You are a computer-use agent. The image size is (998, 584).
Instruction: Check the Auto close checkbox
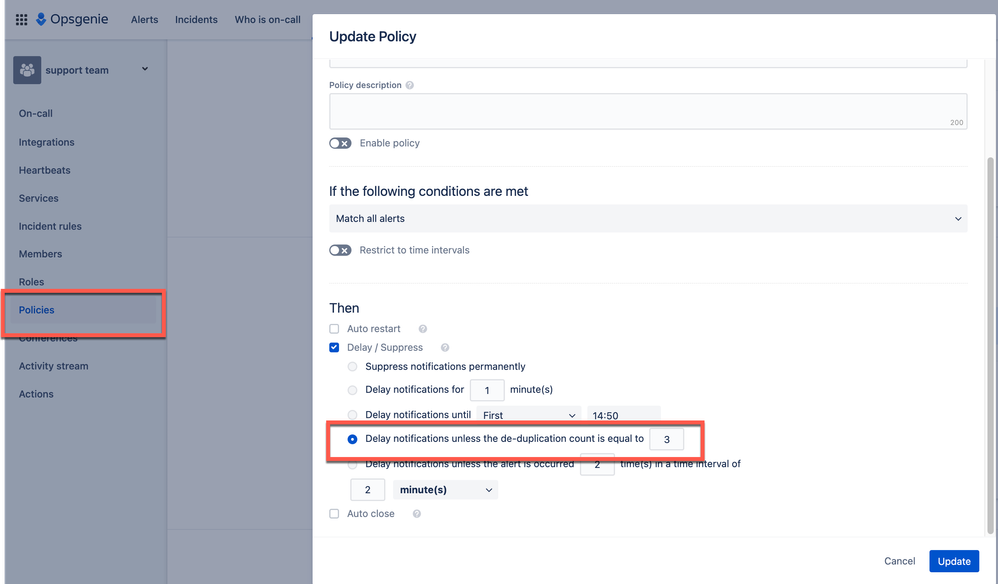click(x=334, y=513)
